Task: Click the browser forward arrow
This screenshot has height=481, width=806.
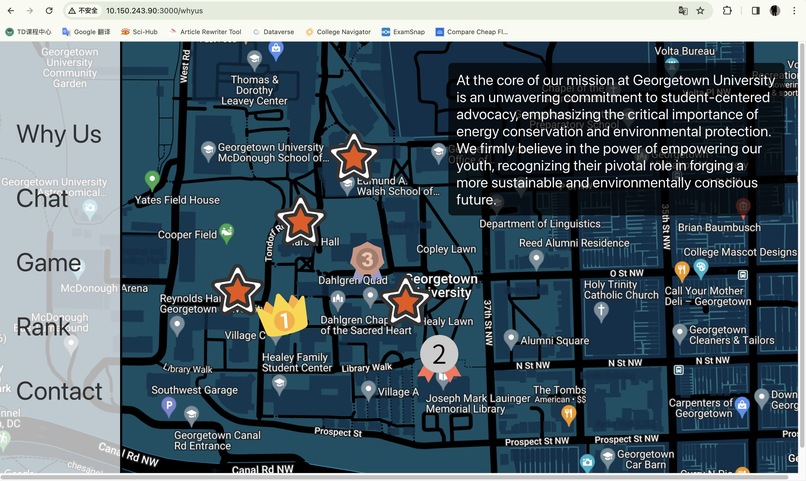Action: tap(30, 10)
